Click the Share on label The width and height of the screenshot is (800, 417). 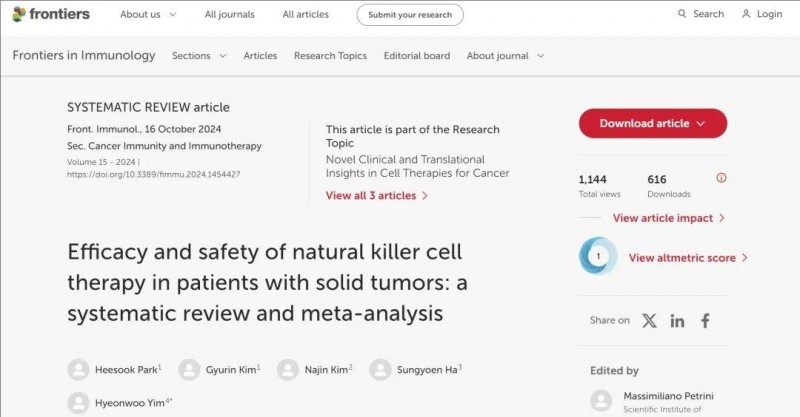(x=610, y=320)
